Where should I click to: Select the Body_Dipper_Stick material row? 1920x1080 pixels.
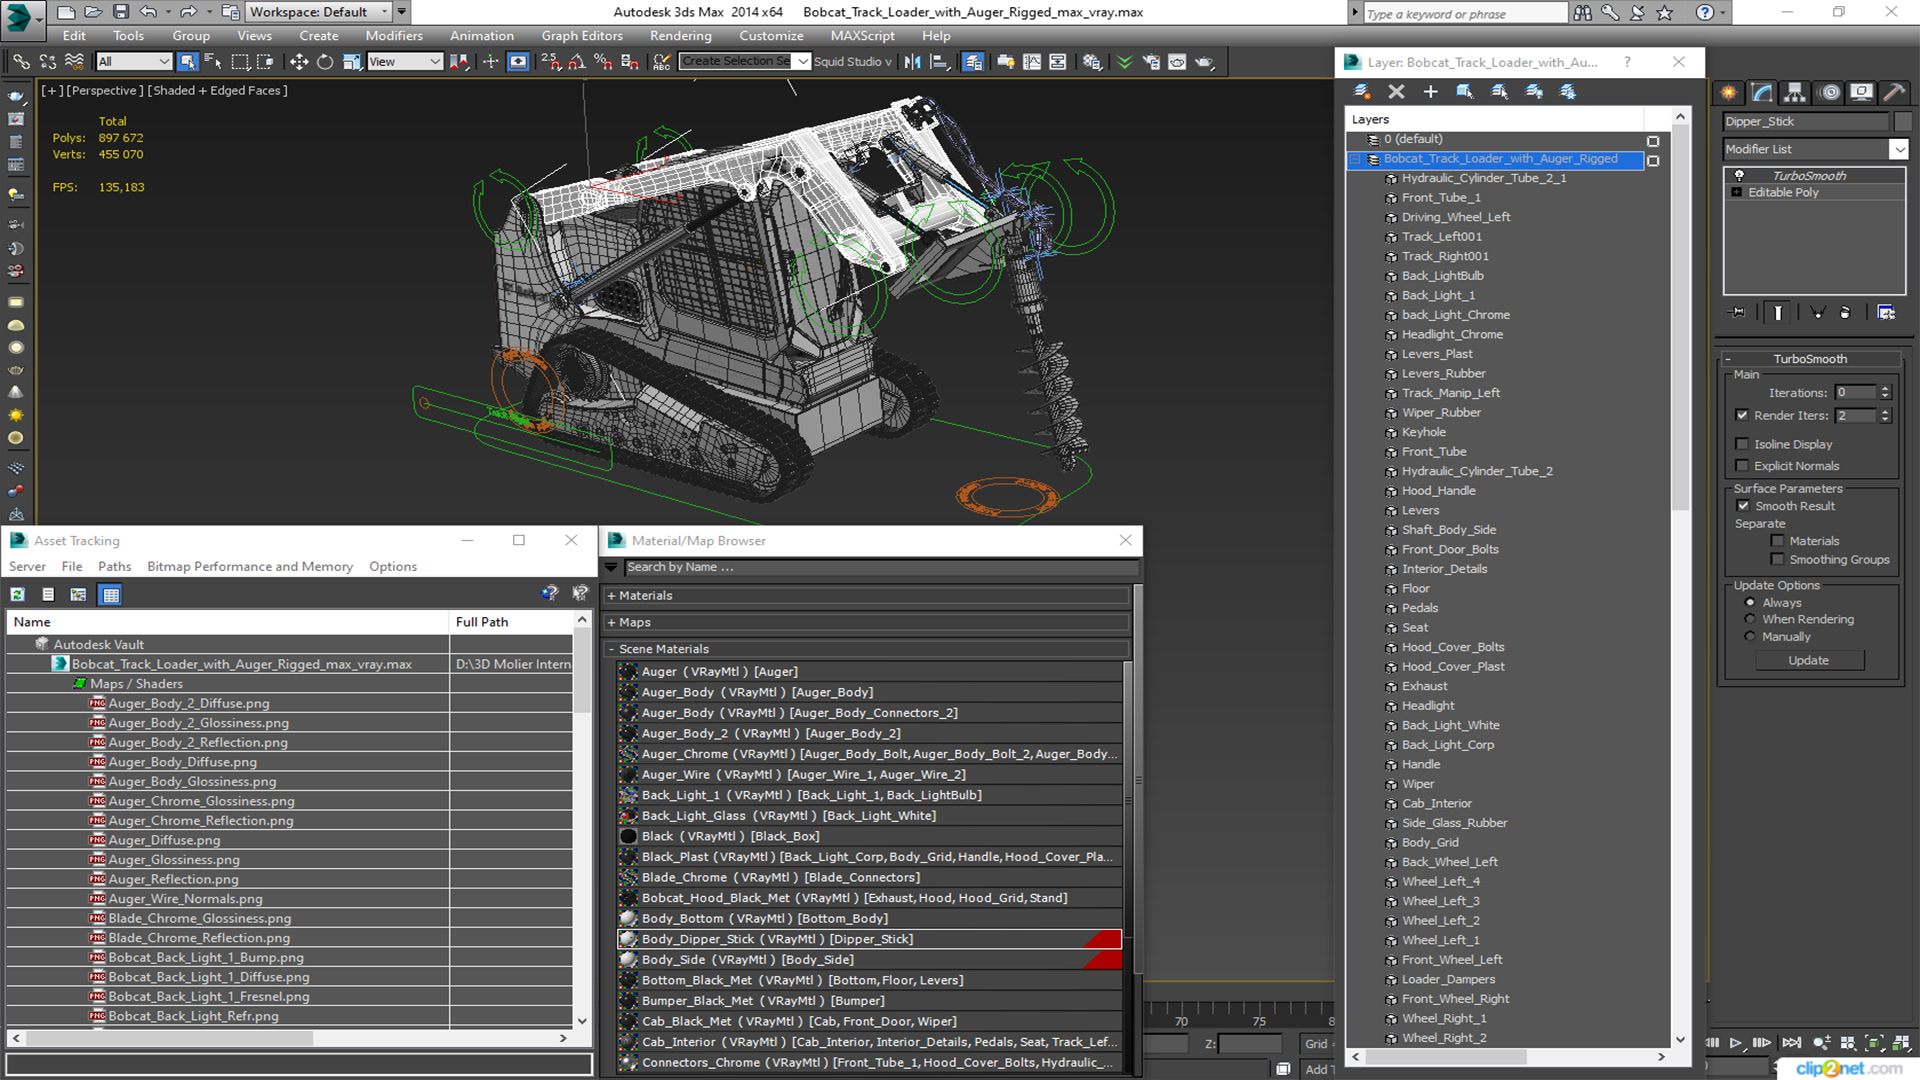(869, 939)
